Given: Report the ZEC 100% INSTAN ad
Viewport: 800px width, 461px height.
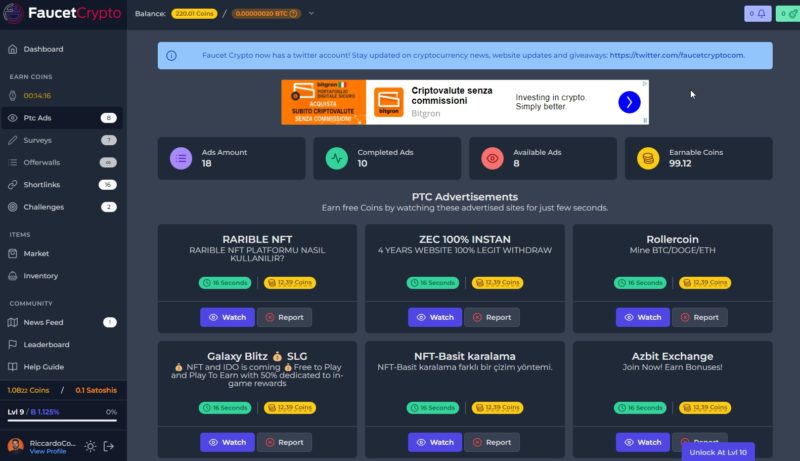Looking at the screenshot, I should (491, 317).
